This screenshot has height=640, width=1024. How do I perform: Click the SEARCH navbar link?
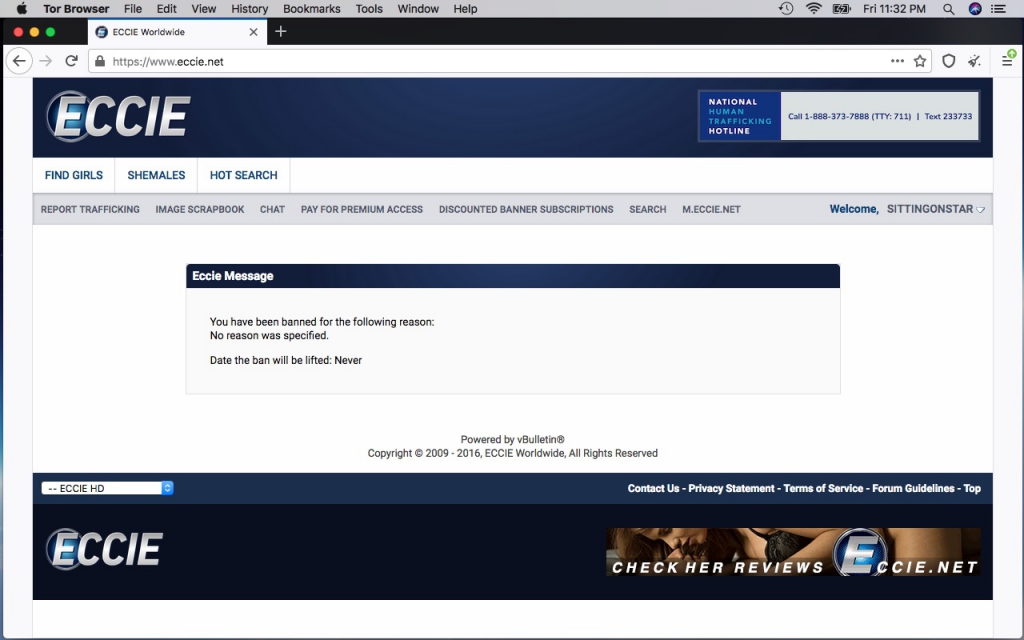click(x=648, y=209)
